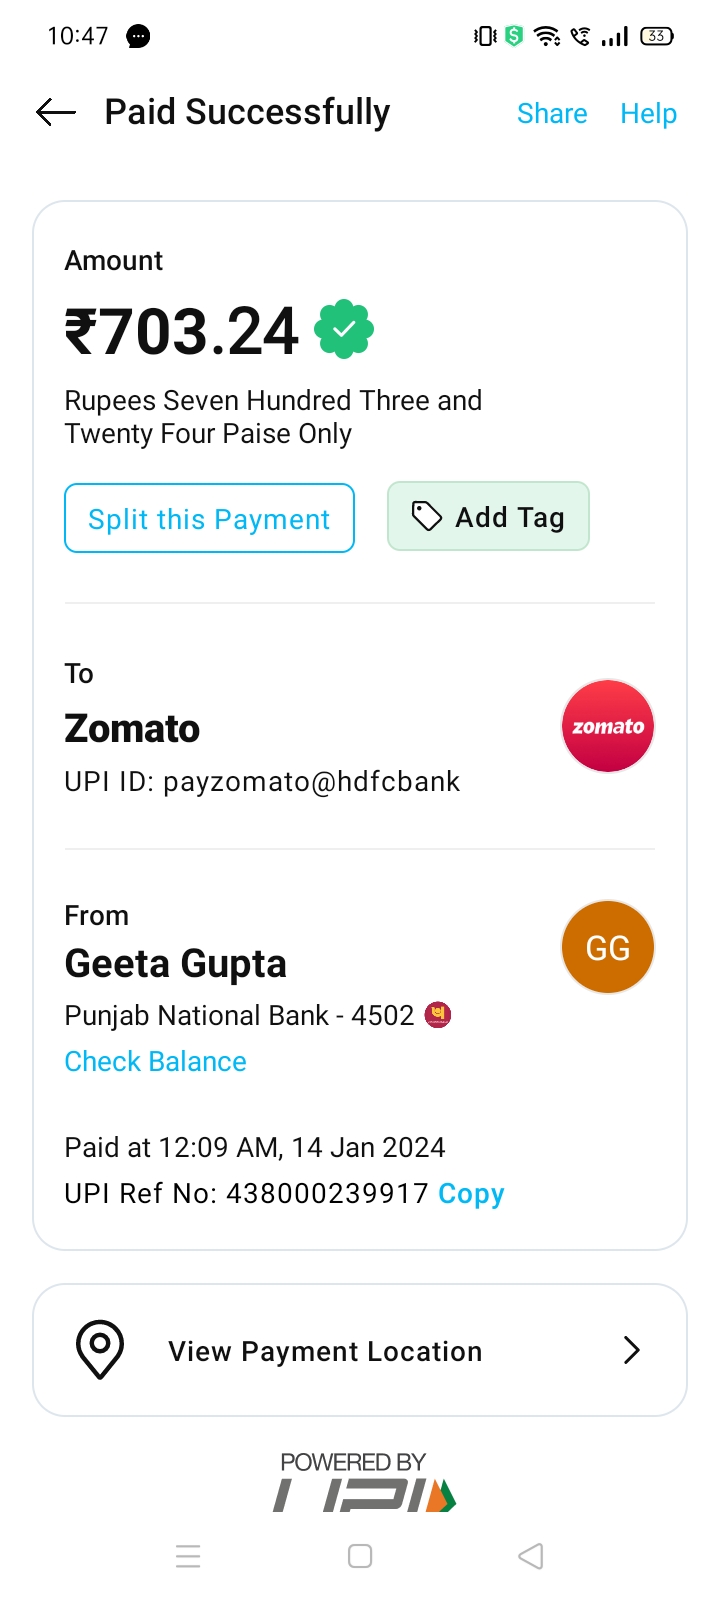Tap the location pin icon
The height and width of the screenshot is (1600, 720).
100,1349
